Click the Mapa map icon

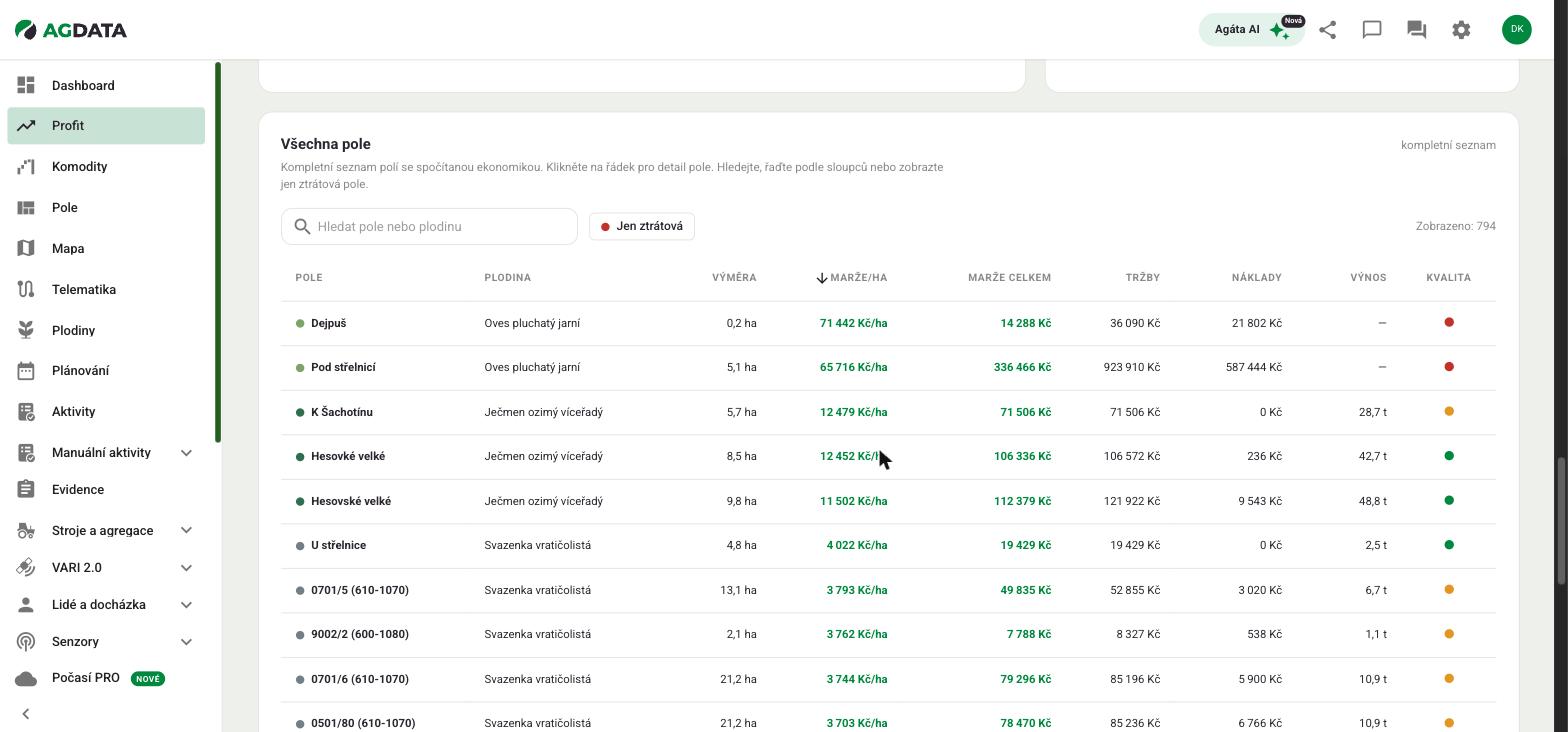[x=26, y=248]
